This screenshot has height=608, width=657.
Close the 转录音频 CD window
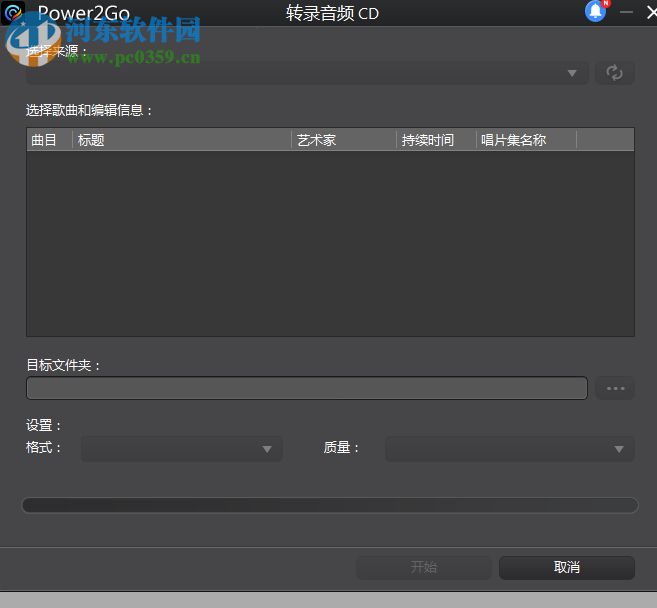[x=651, y=13]
